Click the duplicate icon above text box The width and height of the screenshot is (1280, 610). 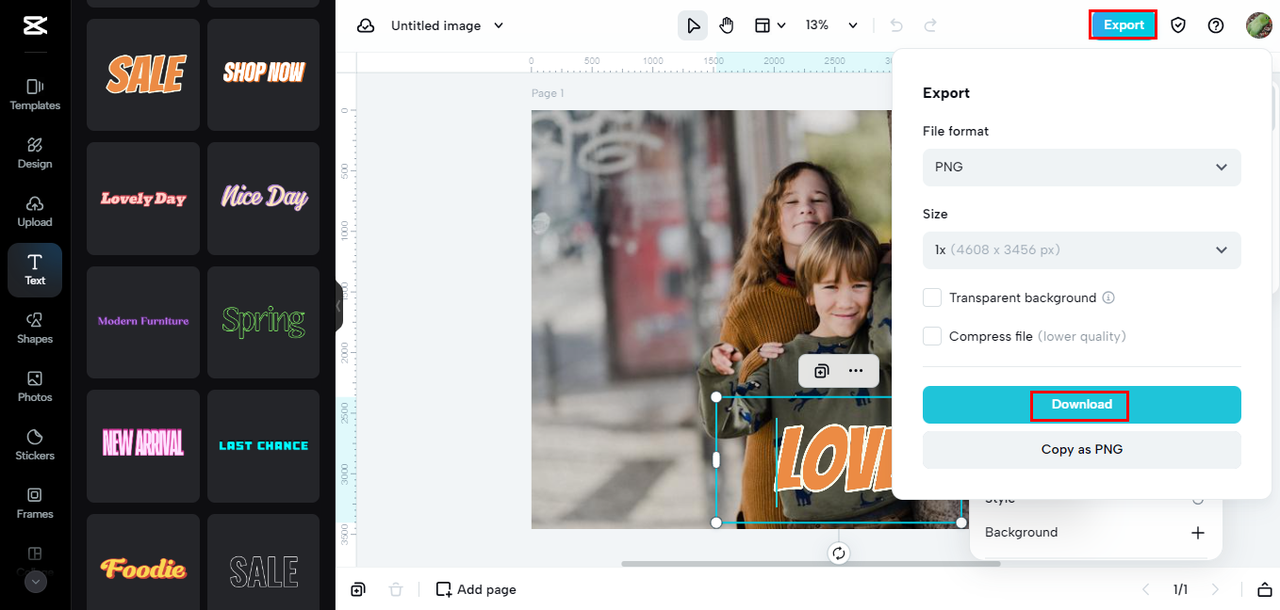pos(821,371)
